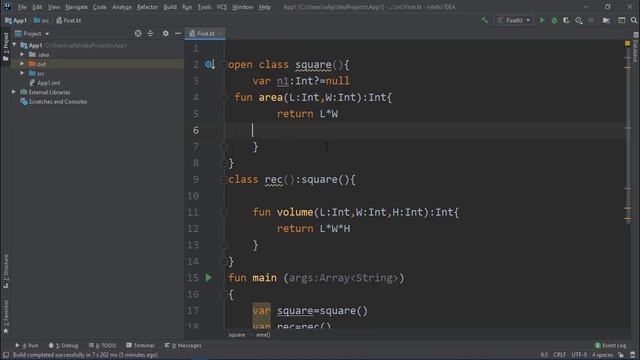Click the locate file crosshair icon in Project panel
The width and height of the screenshot is (640, 360).
tap(138, 33)
